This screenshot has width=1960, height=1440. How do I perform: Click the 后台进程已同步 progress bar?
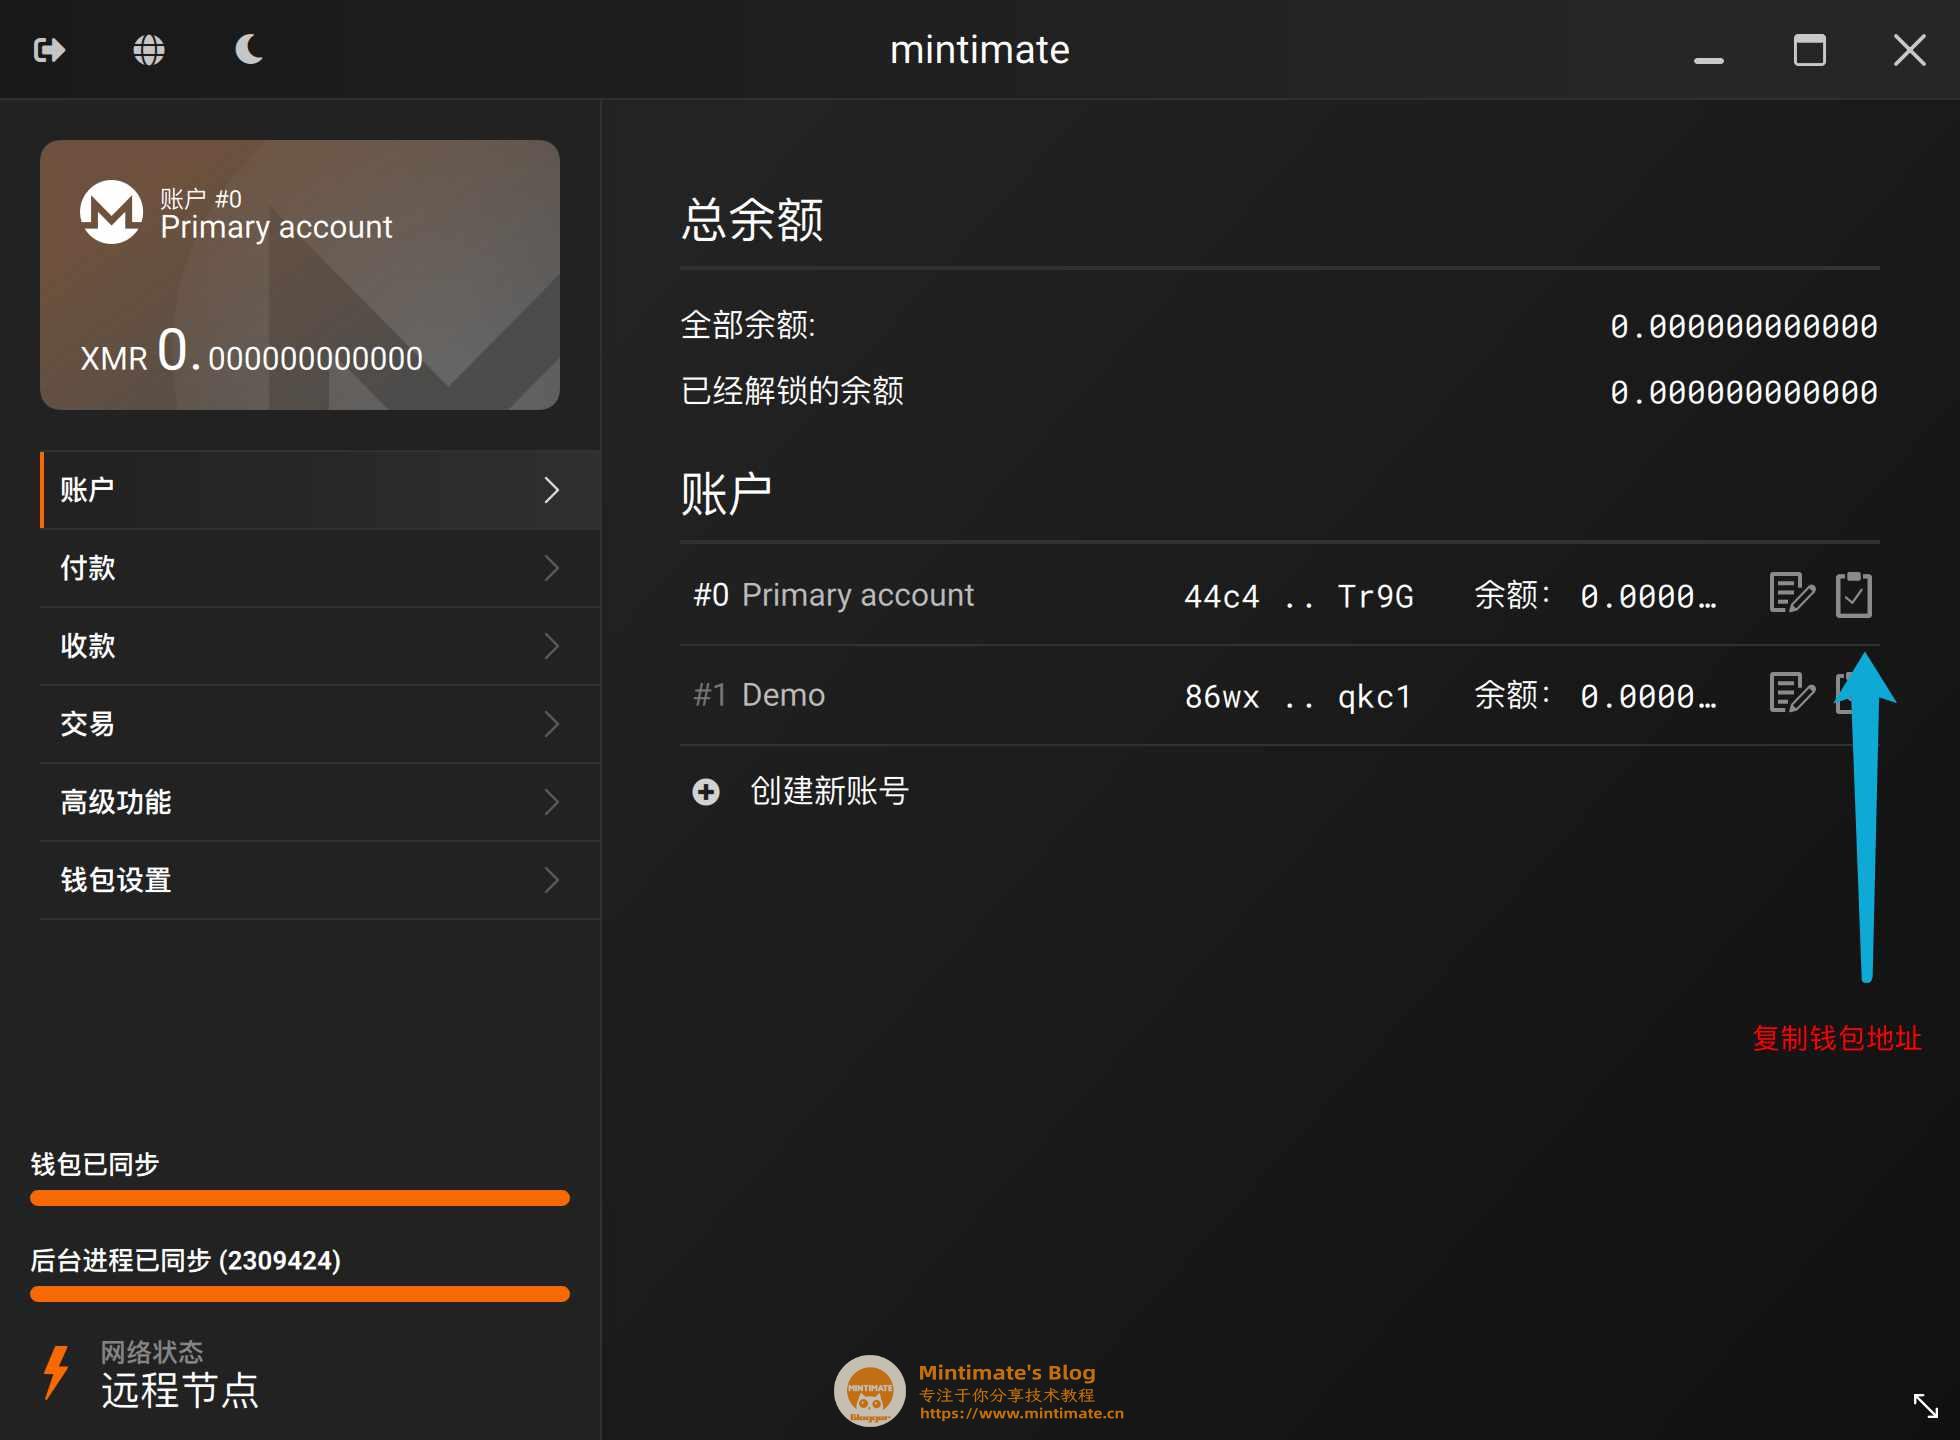tap(300, 1294)
